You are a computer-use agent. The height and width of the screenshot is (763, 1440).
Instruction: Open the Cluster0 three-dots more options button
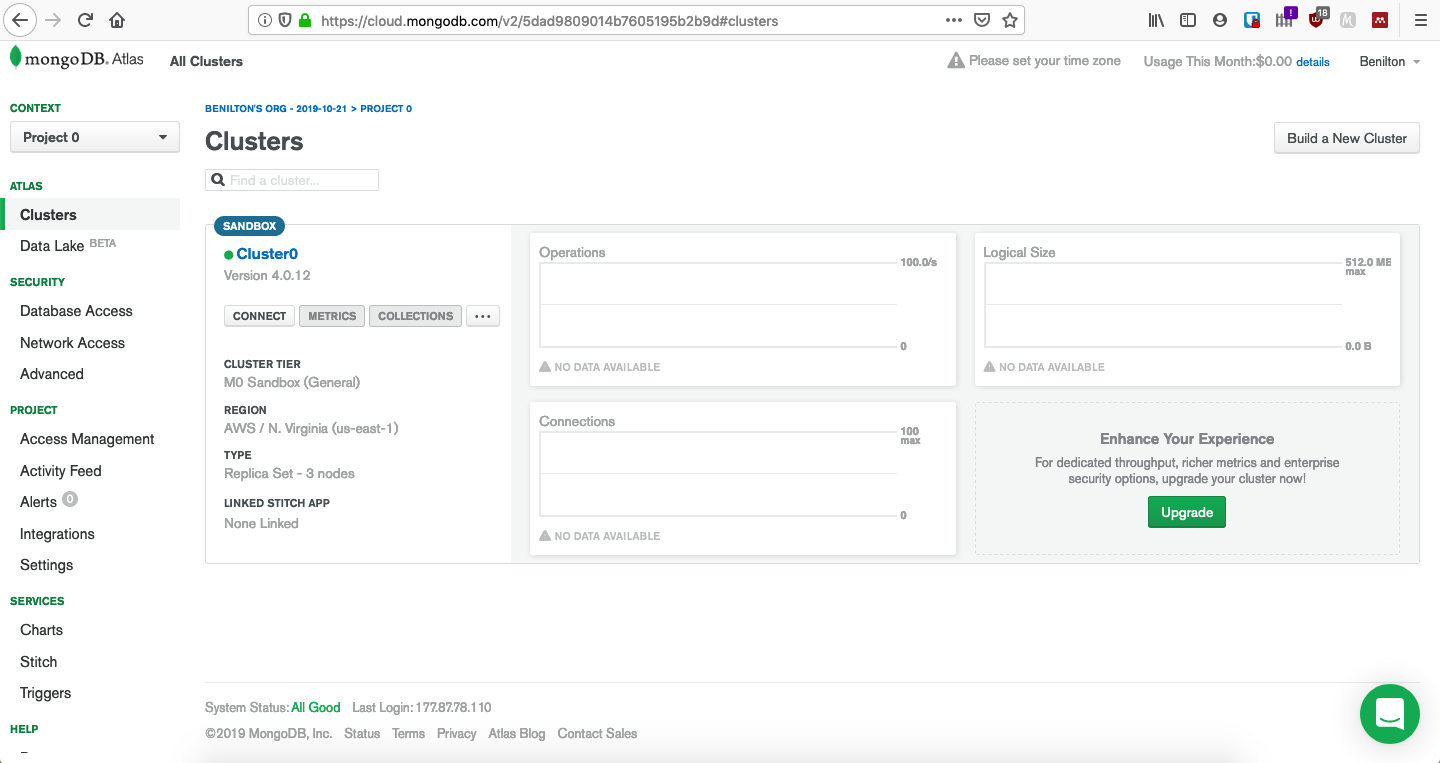pos(483,316)
